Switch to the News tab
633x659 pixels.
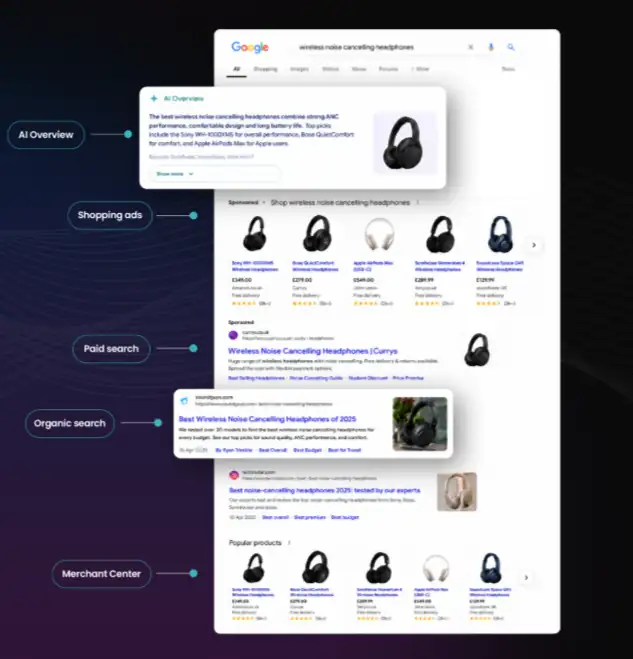point(359,69)
